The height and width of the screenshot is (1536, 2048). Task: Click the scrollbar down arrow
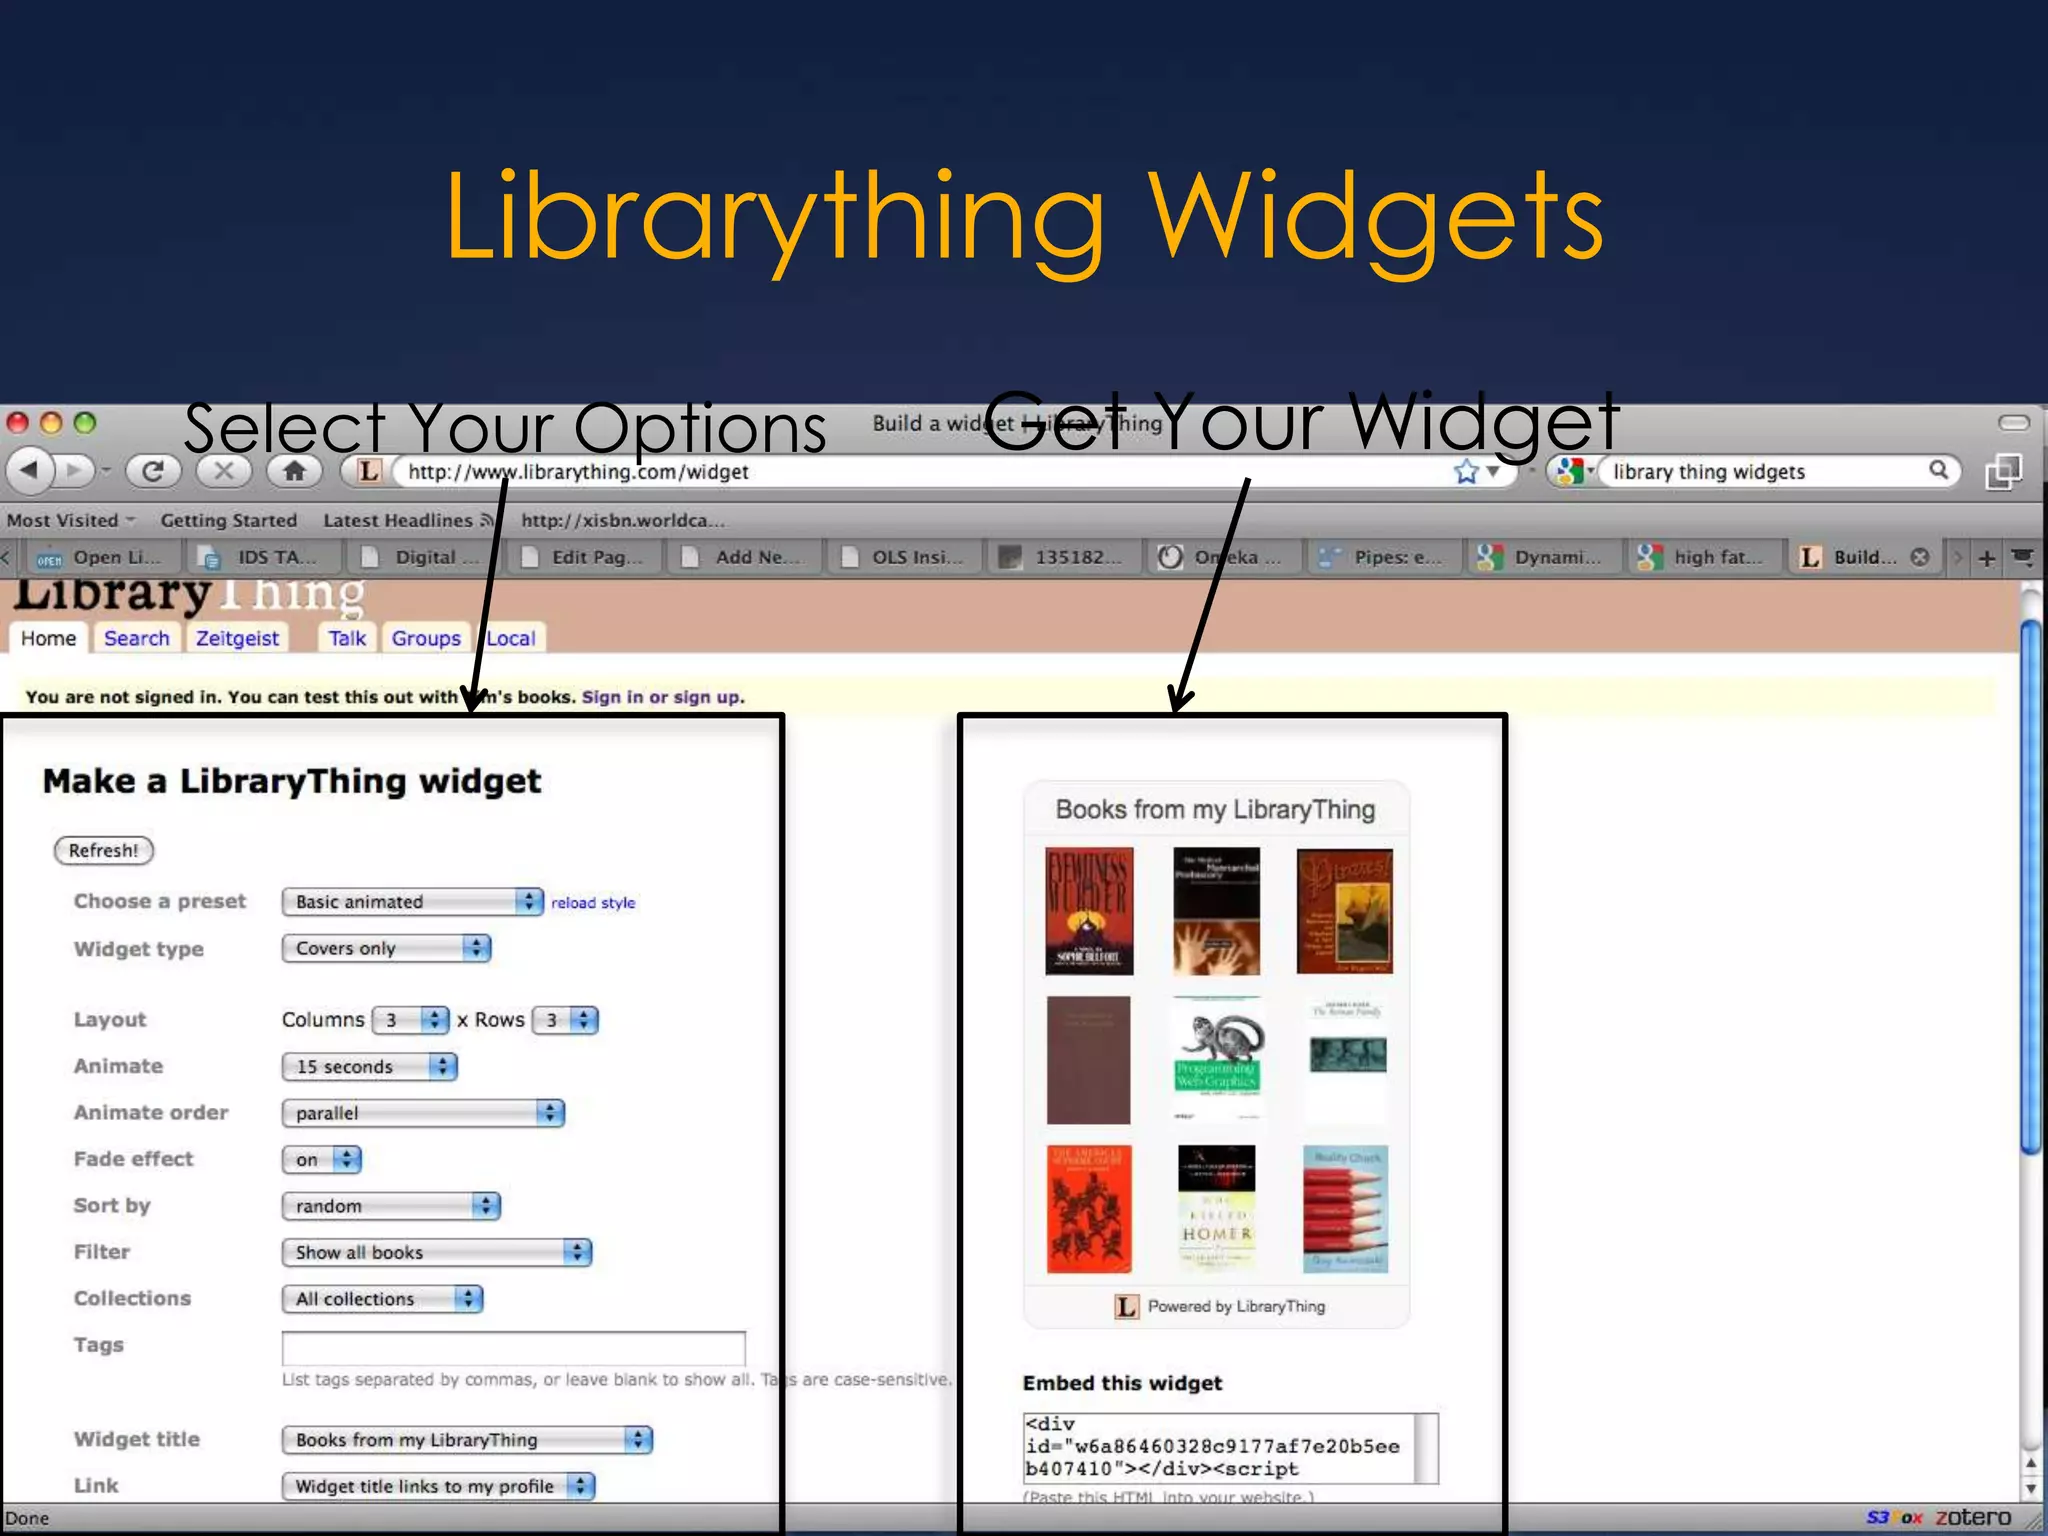coord(2030,1488)
